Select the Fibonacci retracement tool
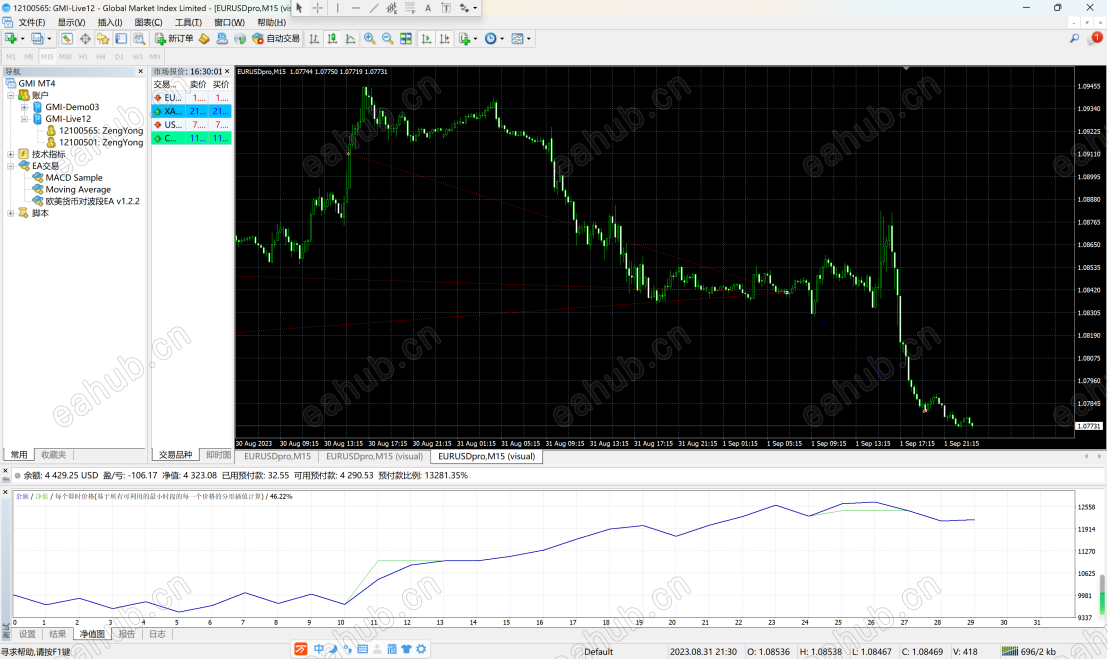 410,8
